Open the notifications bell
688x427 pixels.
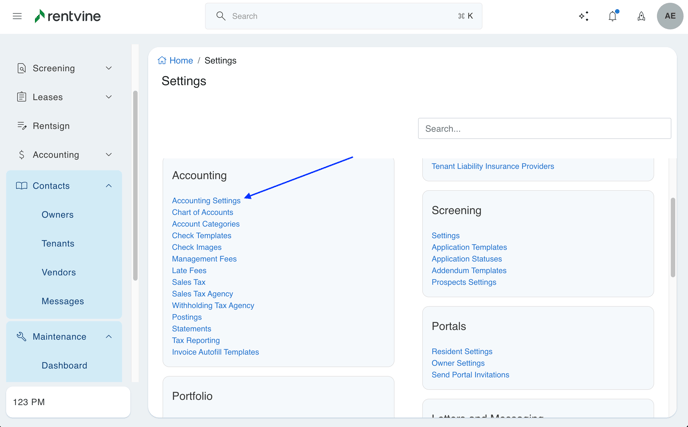click(x=612, y=16)
